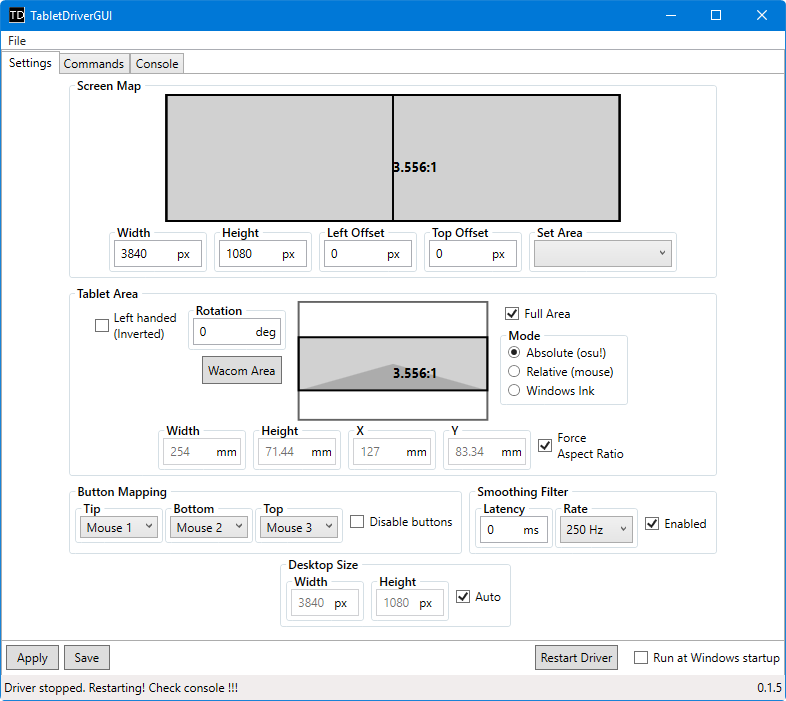786x701 pixels.
Task: Open the Set Area dropdown
Action: coord(603,253)
